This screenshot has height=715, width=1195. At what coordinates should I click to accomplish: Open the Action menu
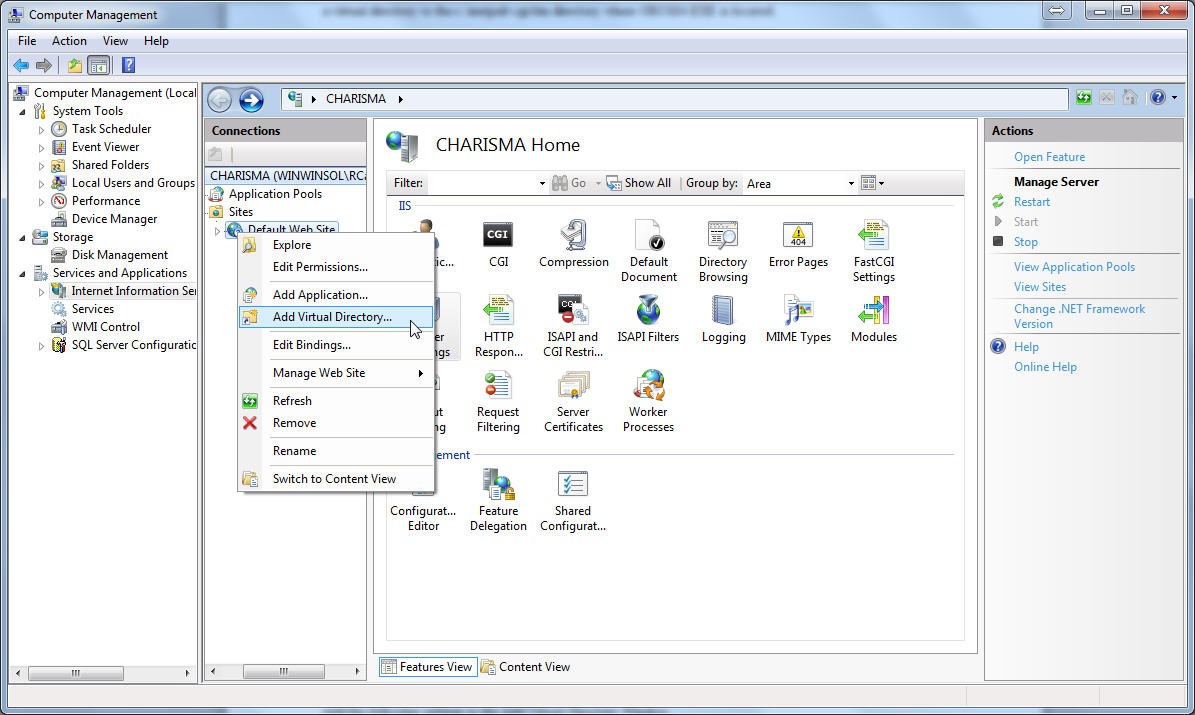tap(69, 41)
